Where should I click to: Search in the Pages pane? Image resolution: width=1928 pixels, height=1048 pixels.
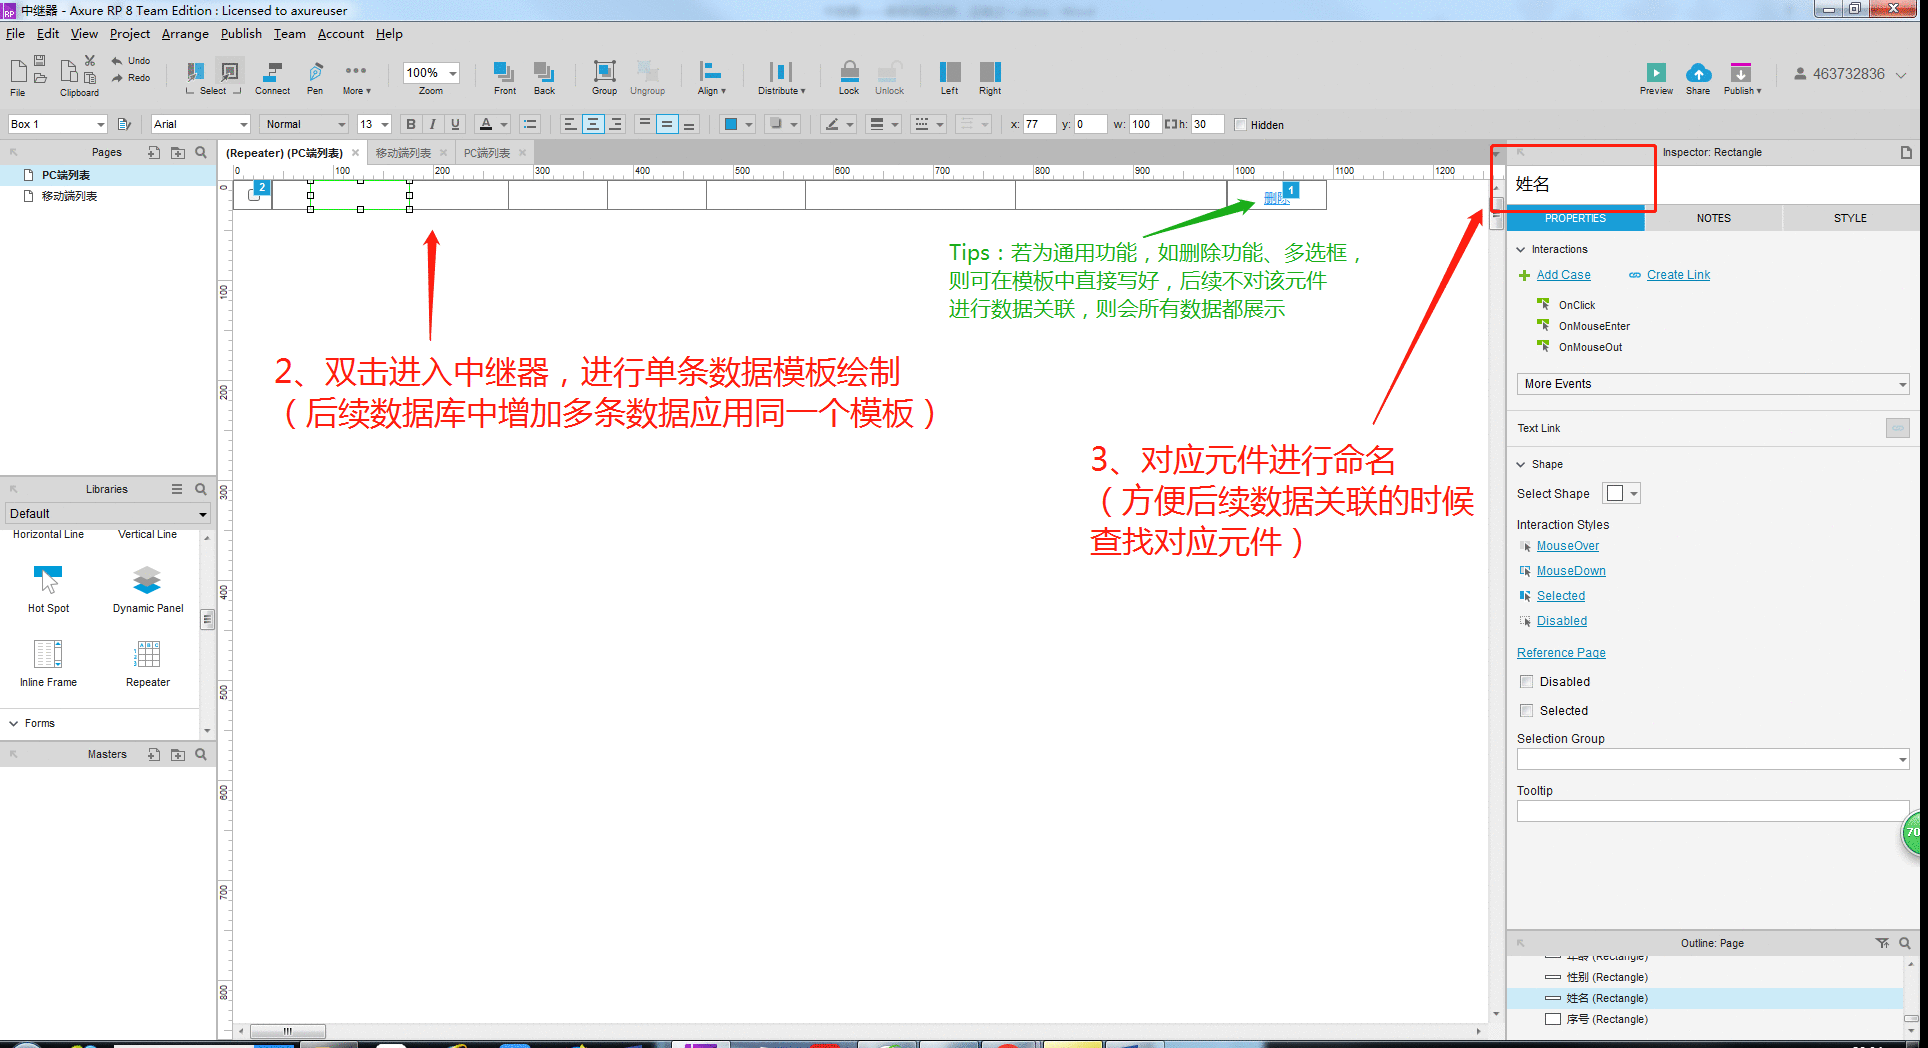coord(201,153)
